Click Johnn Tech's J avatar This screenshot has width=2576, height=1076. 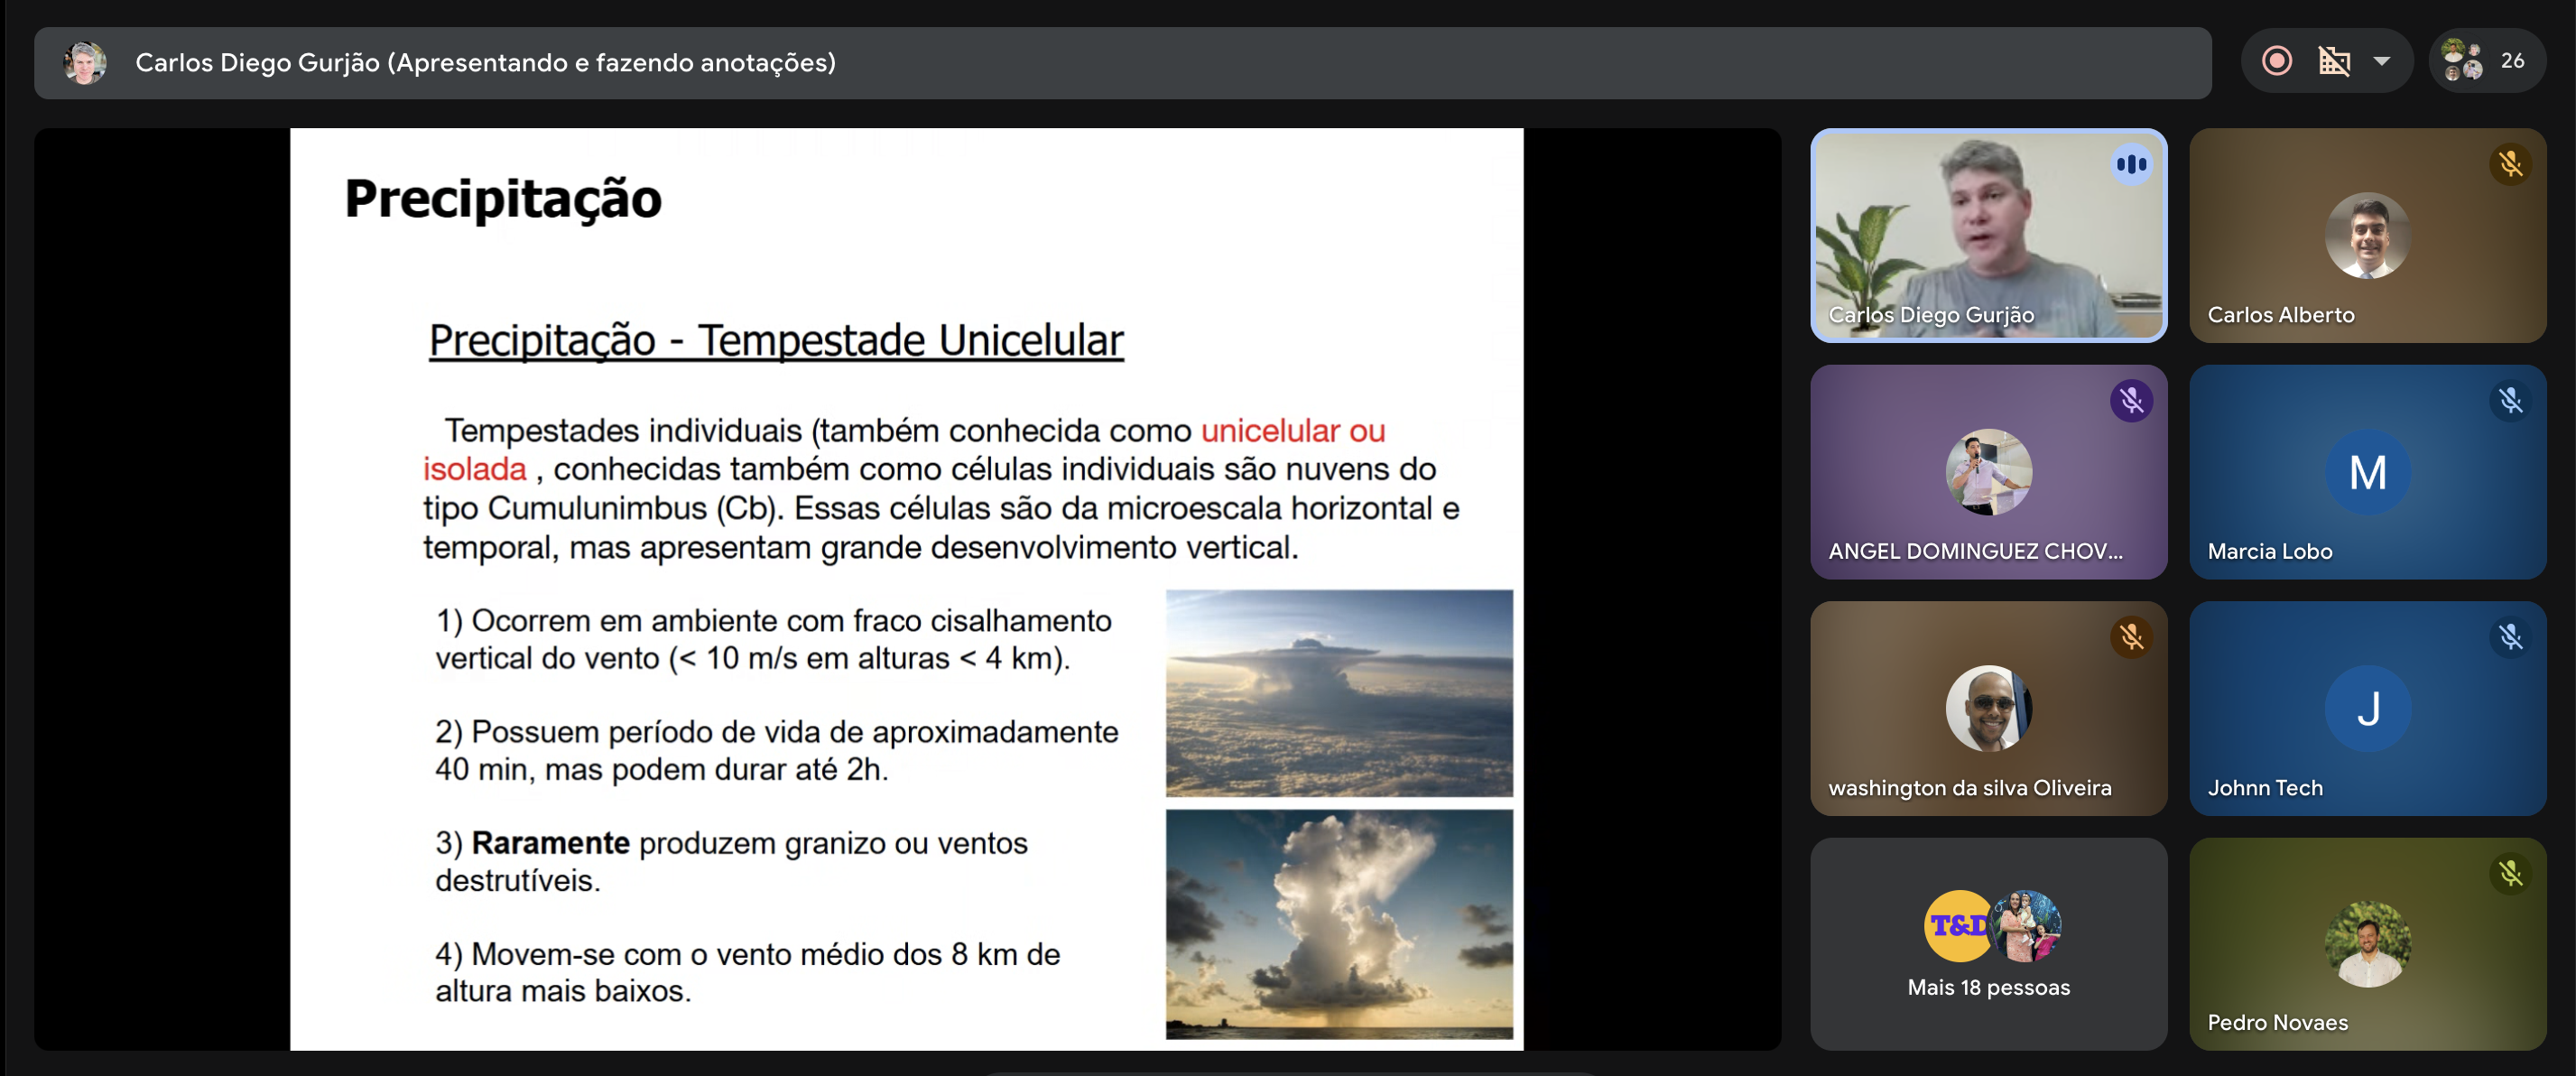(x=2367, y=709)
